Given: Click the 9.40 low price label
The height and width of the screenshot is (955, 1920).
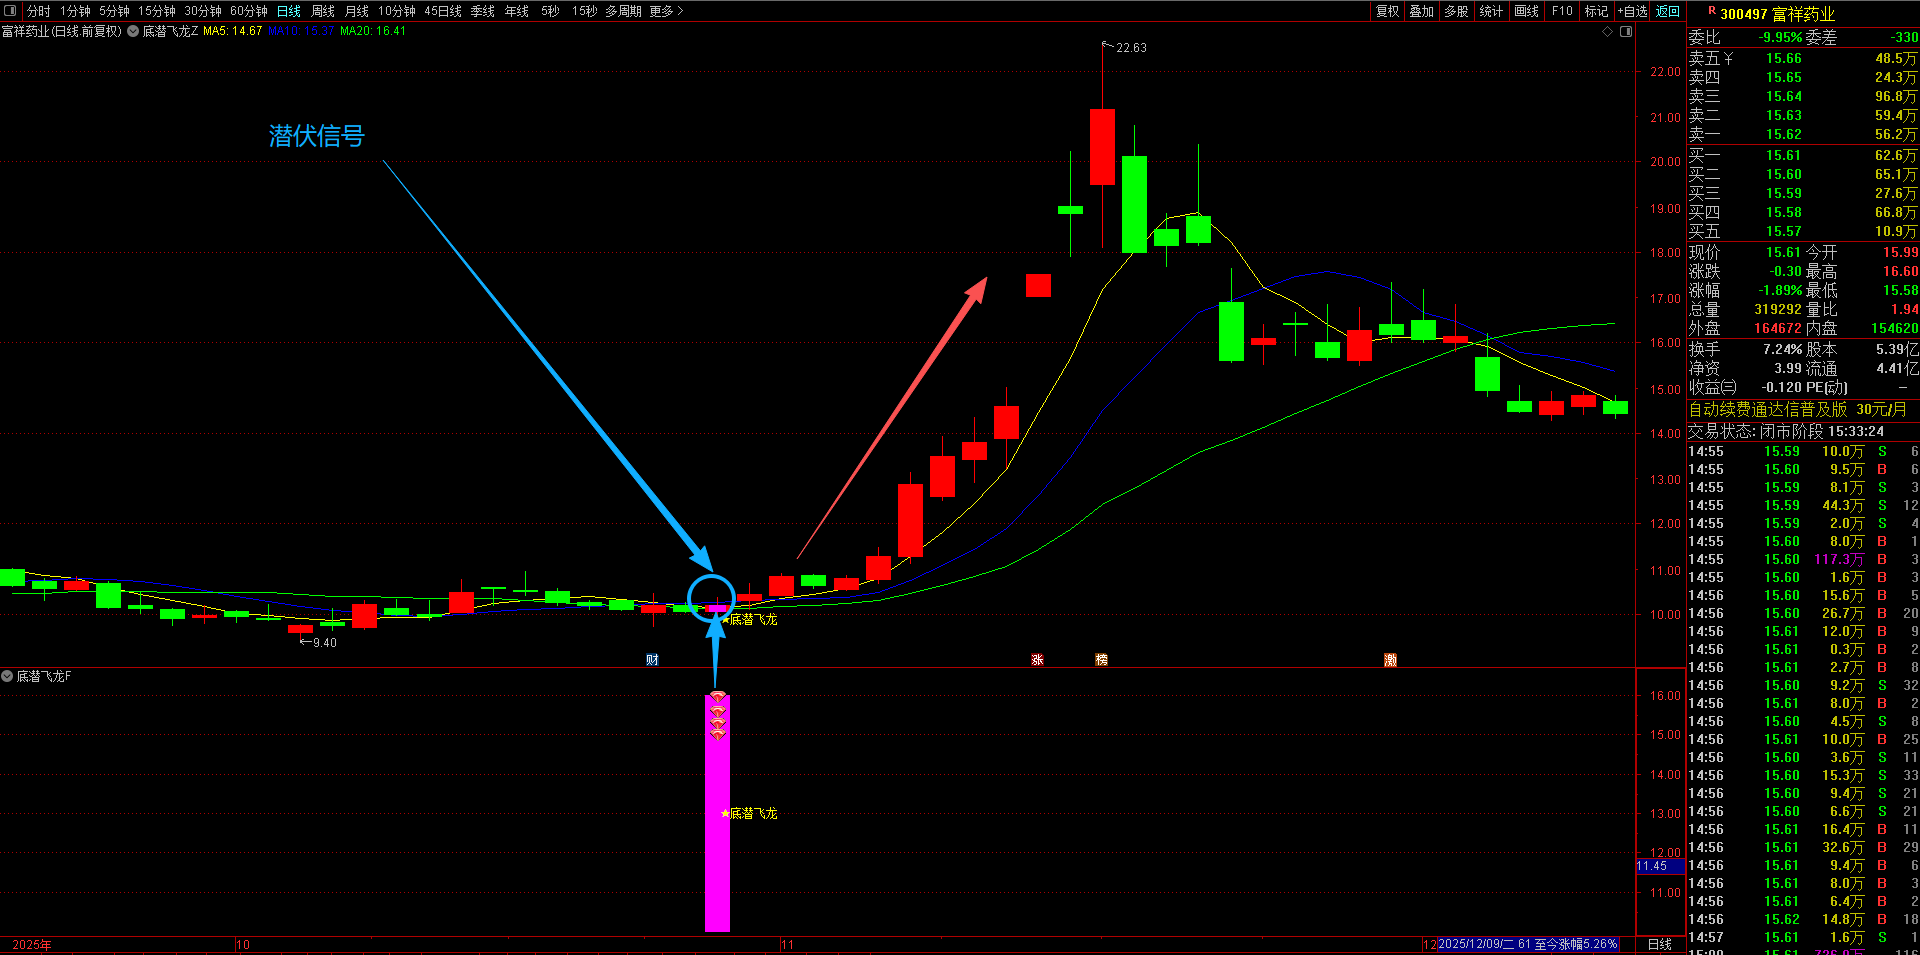Looking at the screenshot, I should point(325,643).
